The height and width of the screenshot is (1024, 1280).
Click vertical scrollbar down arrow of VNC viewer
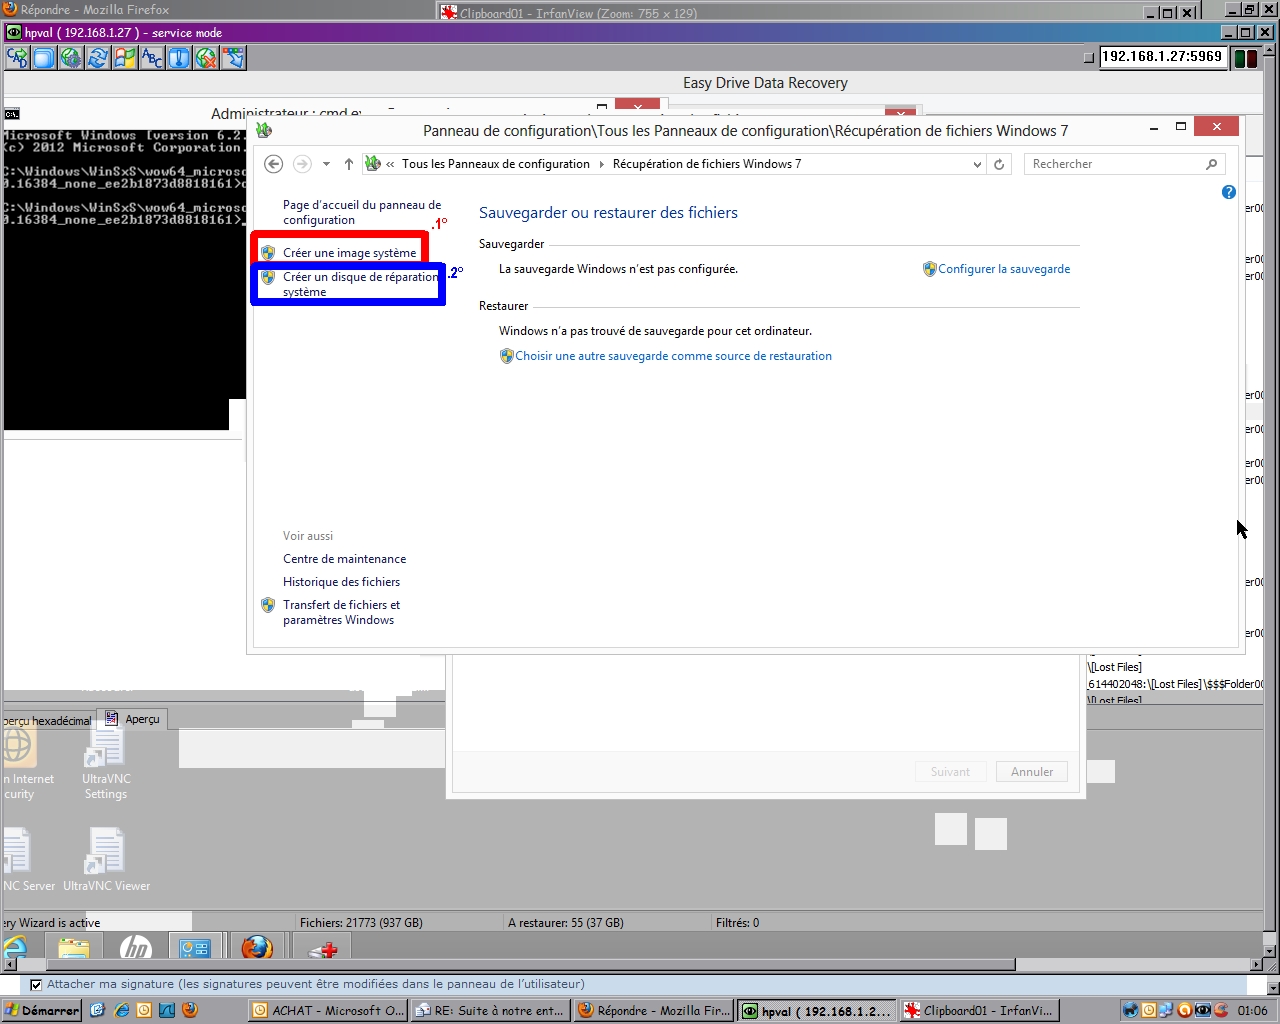(x=1270, y=951)
